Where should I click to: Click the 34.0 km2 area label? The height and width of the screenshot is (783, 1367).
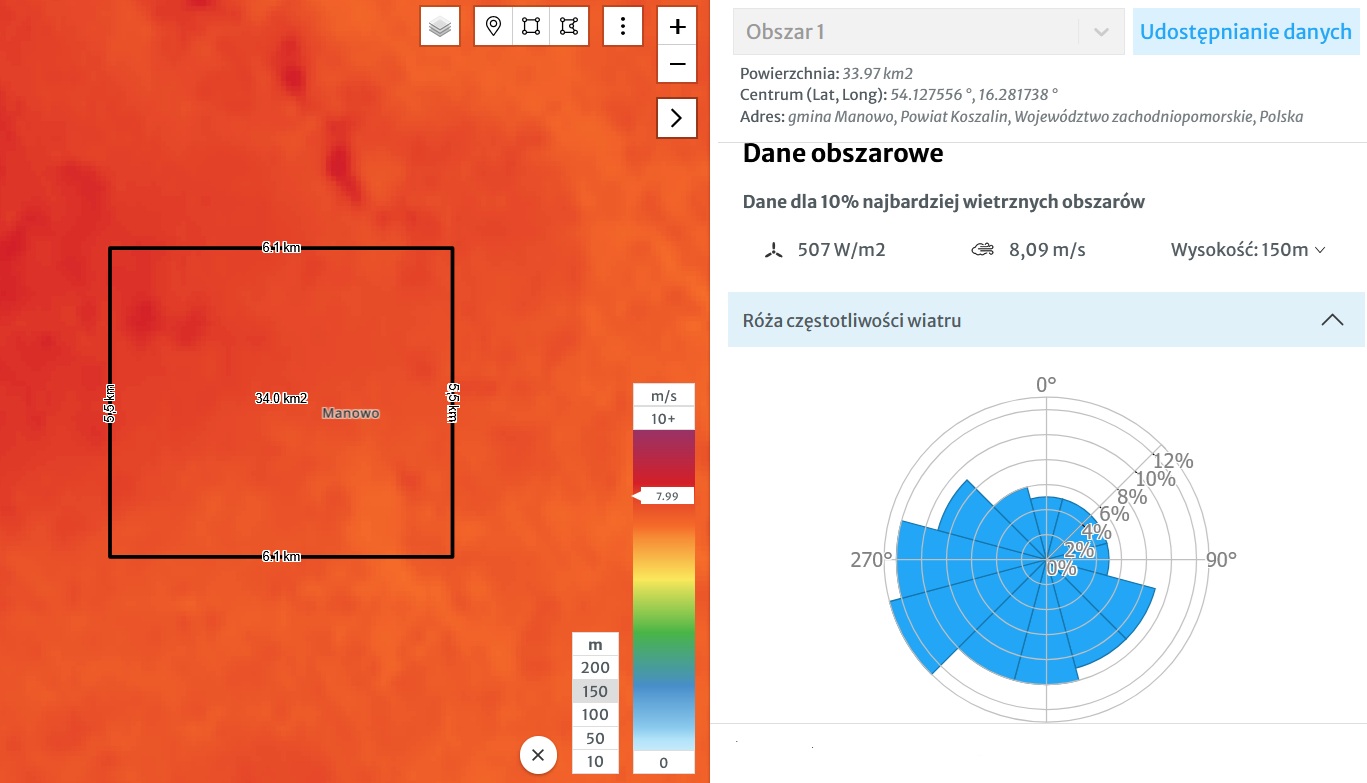[281, 398]
